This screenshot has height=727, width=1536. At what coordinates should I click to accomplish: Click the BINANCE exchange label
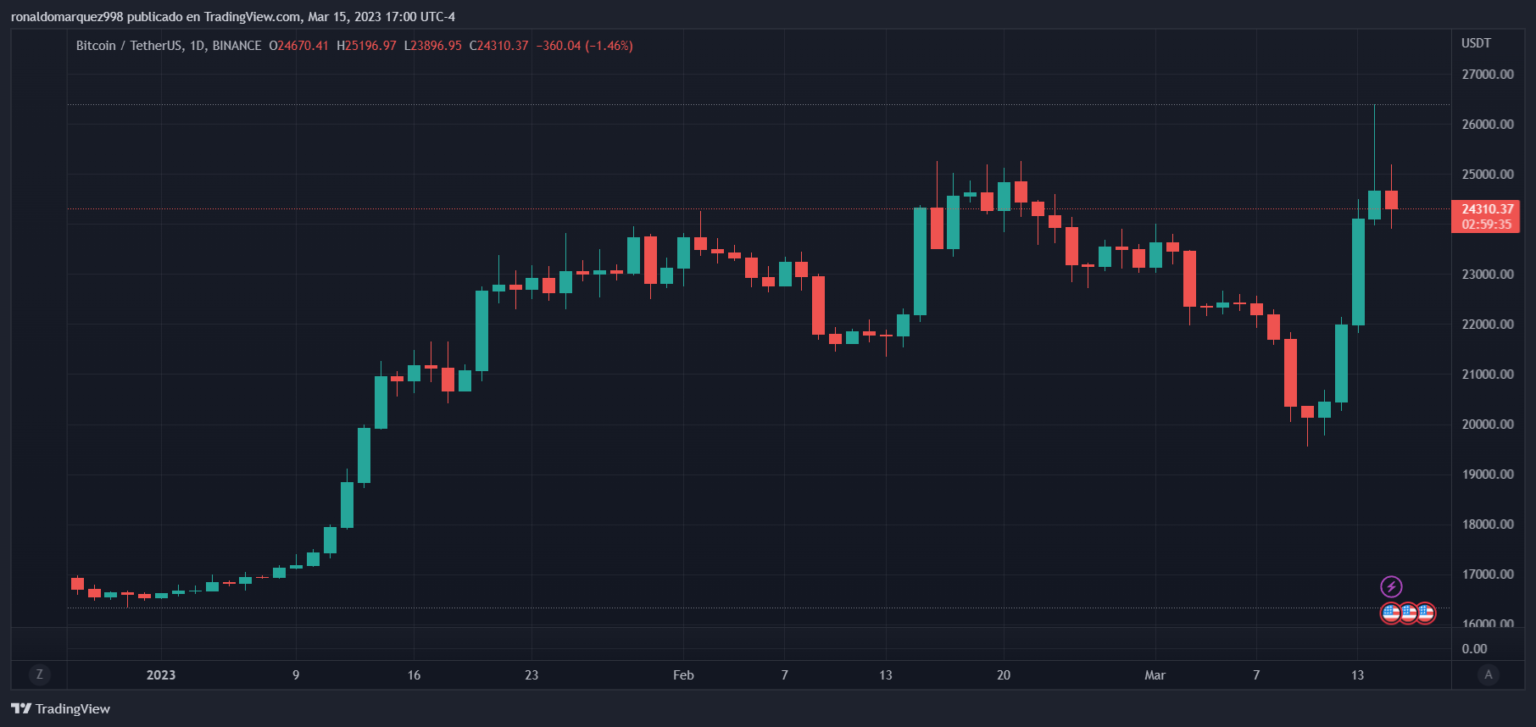[237, 46]
